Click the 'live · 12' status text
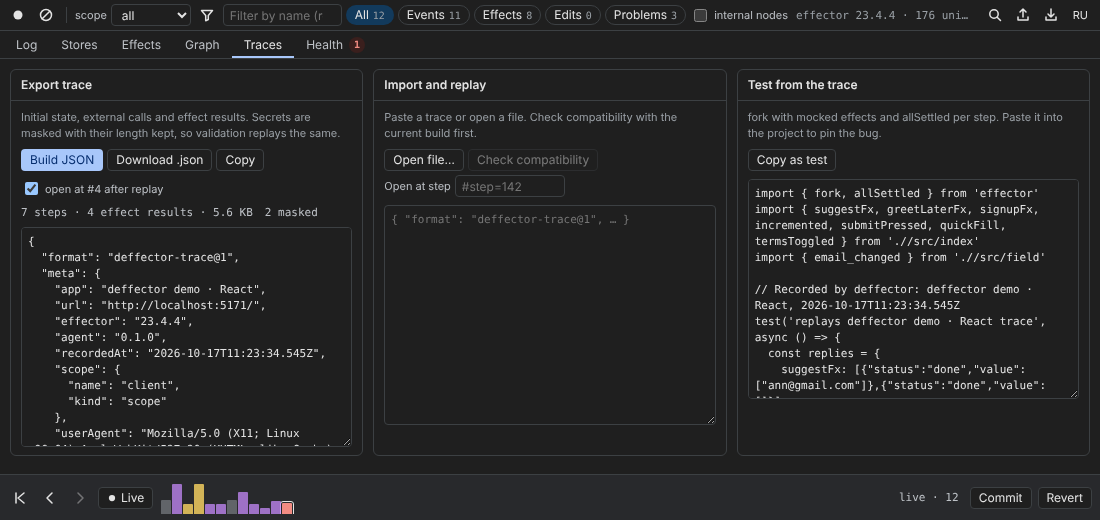The height and width of the screenshot is (520, 1100). click(928, 498)
